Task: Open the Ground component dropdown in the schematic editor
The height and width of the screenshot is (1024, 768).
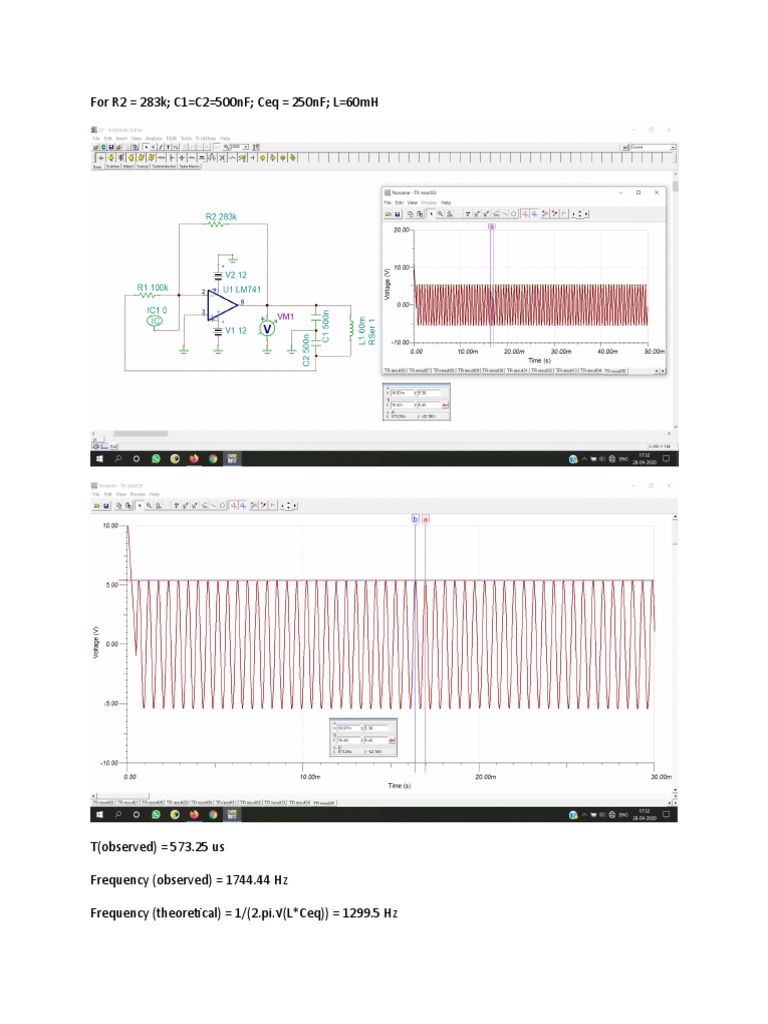Action: click(x=673, y=148)
